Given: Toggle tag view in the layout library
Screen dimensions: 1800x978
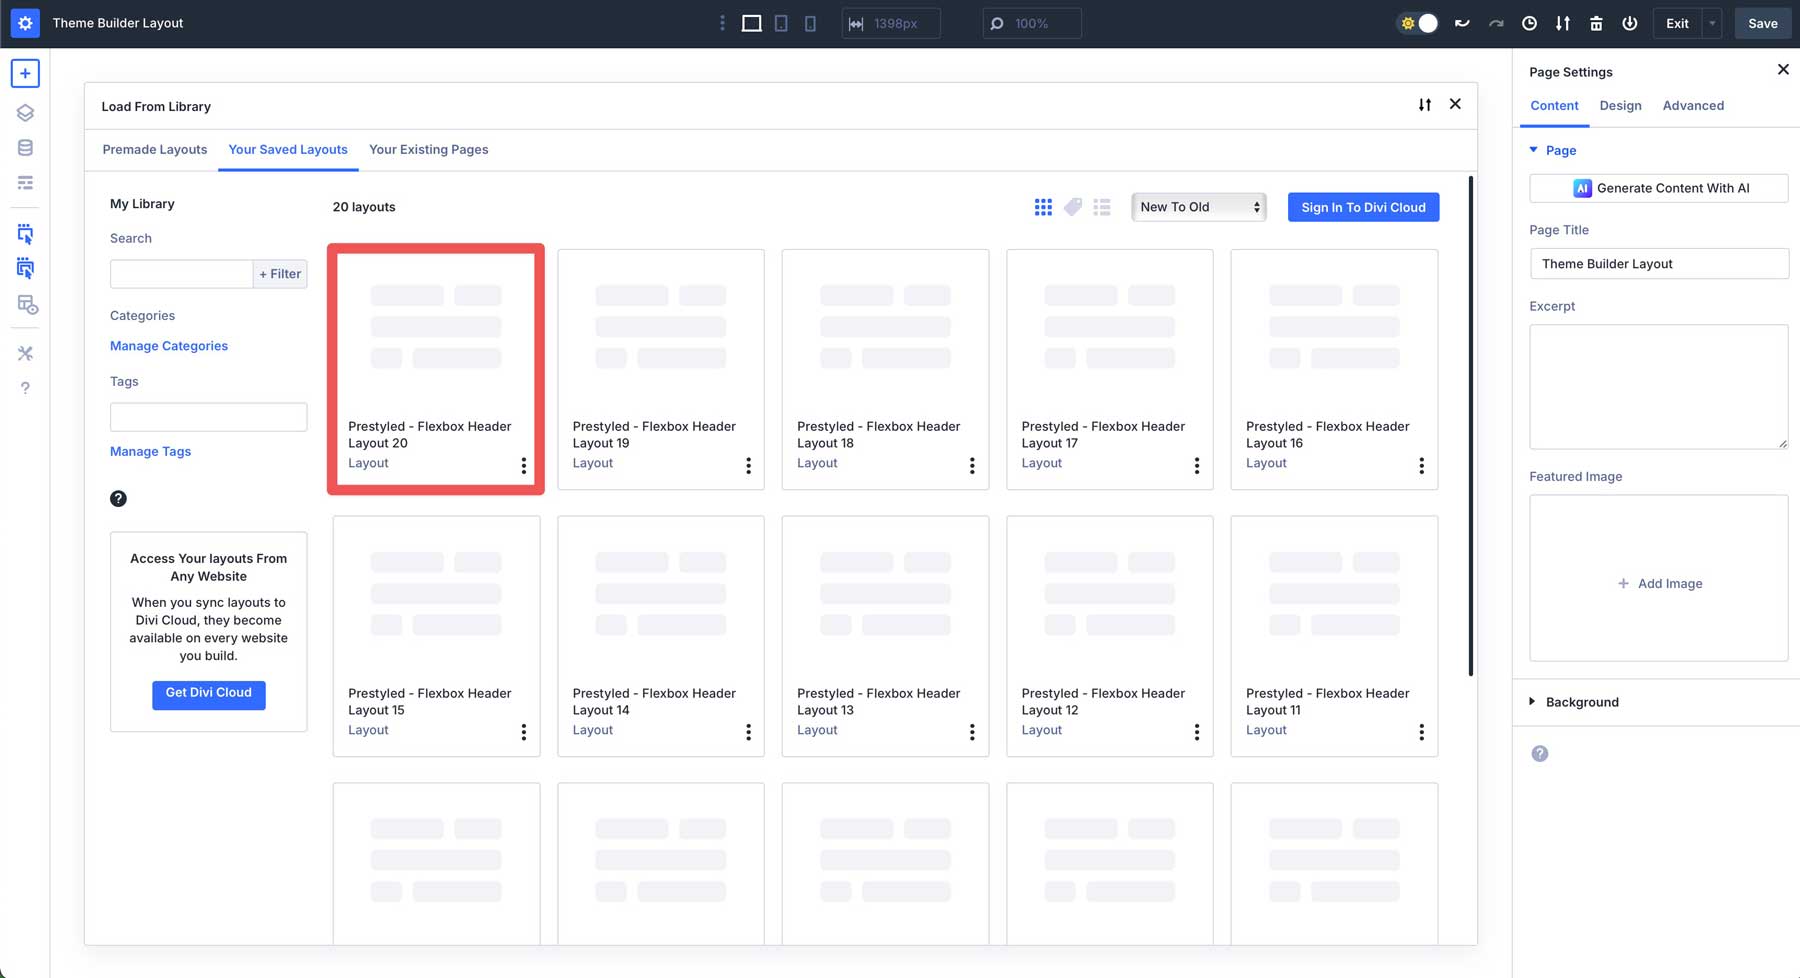Looking at the screenshot, I should (x=1073, y=207).
